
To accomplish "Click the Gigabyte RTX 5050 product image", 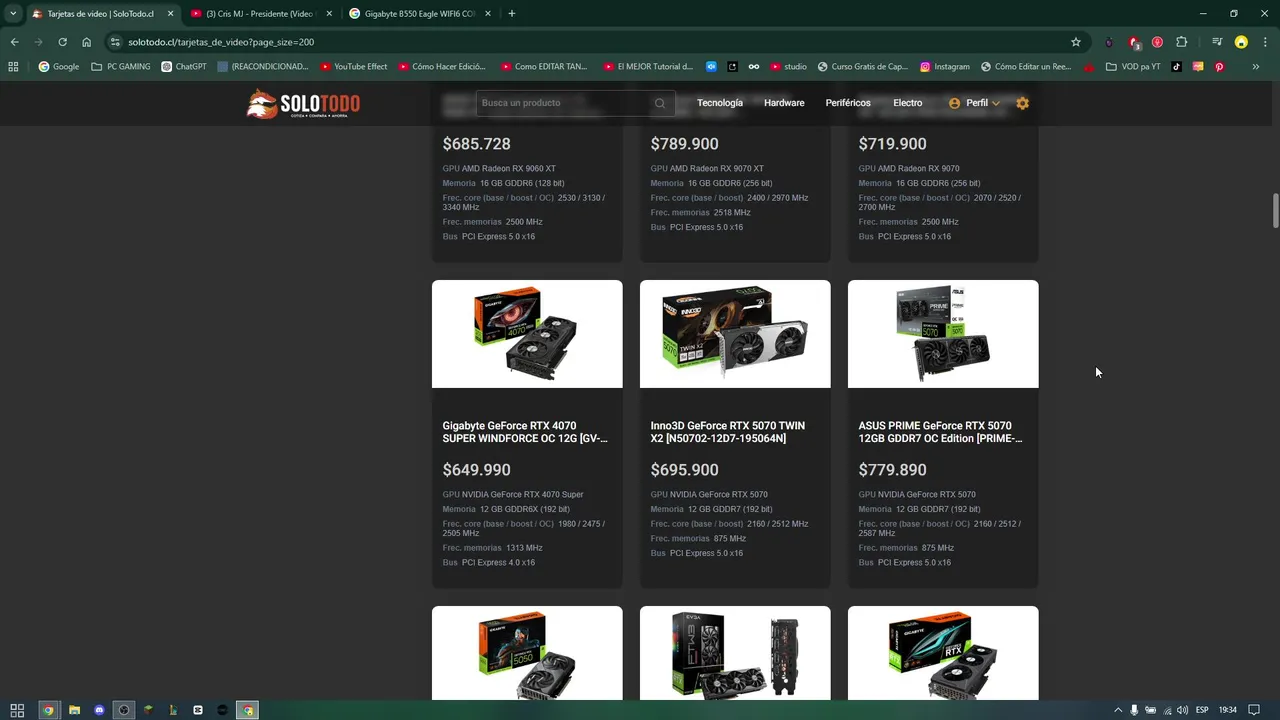I will [x=527, y=653].
